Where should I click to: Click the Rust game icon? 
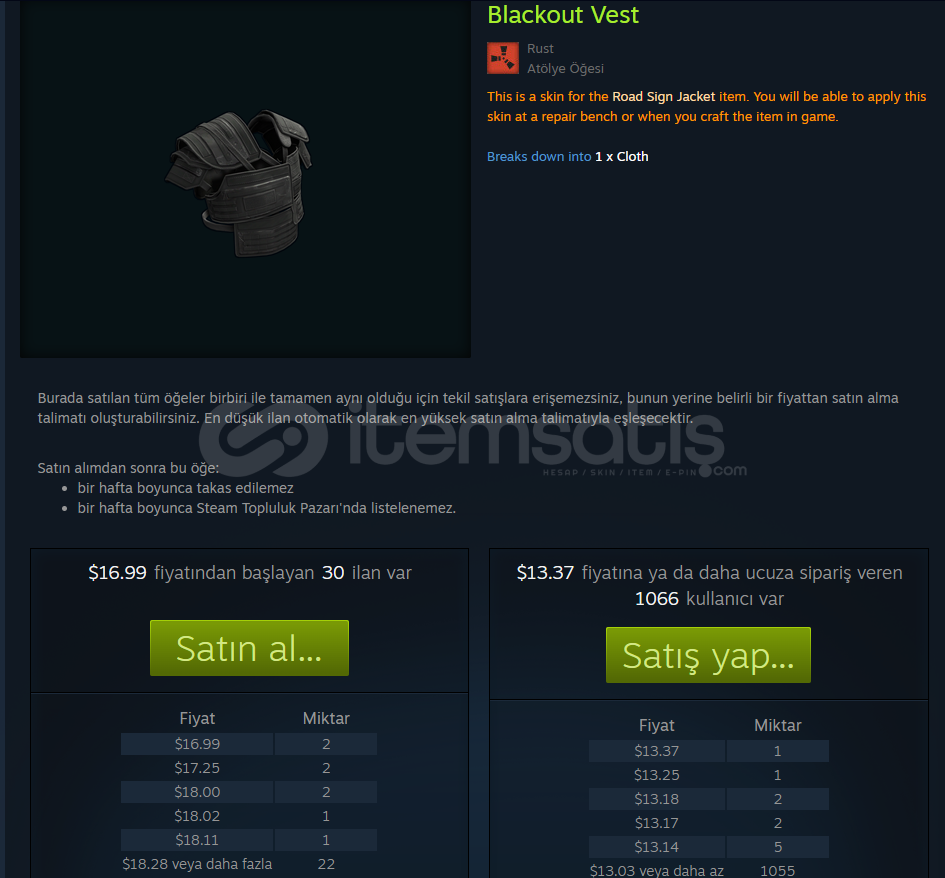pyautogui.click(x=503, y=58)
